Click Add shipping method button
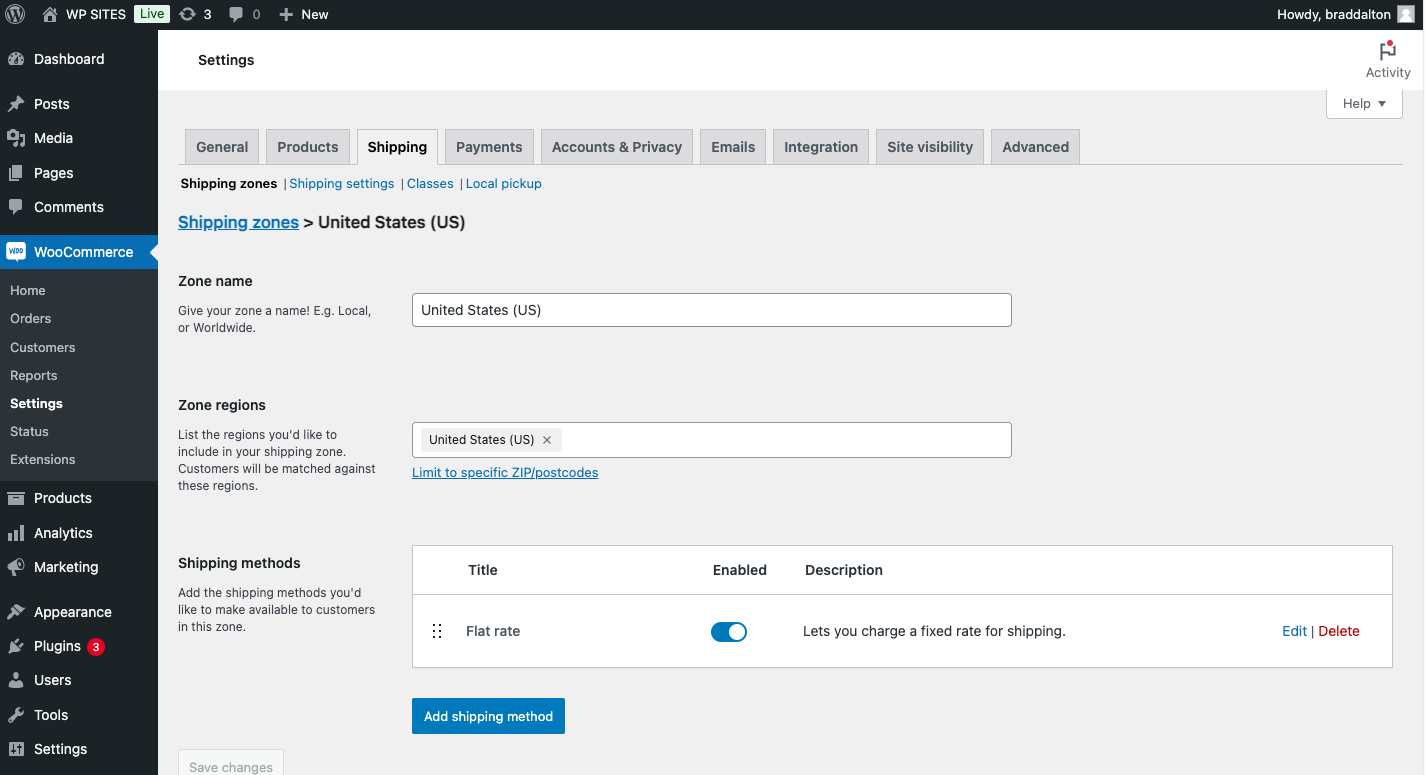 pyautogui.click(x=488, y=716)
